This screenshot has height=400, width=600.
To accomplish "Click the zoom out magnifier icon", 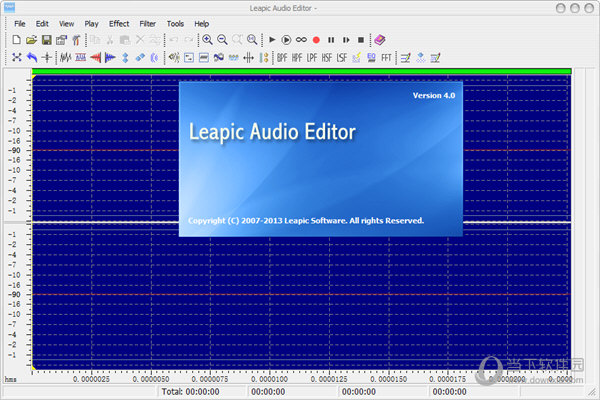I will [222, 40].
